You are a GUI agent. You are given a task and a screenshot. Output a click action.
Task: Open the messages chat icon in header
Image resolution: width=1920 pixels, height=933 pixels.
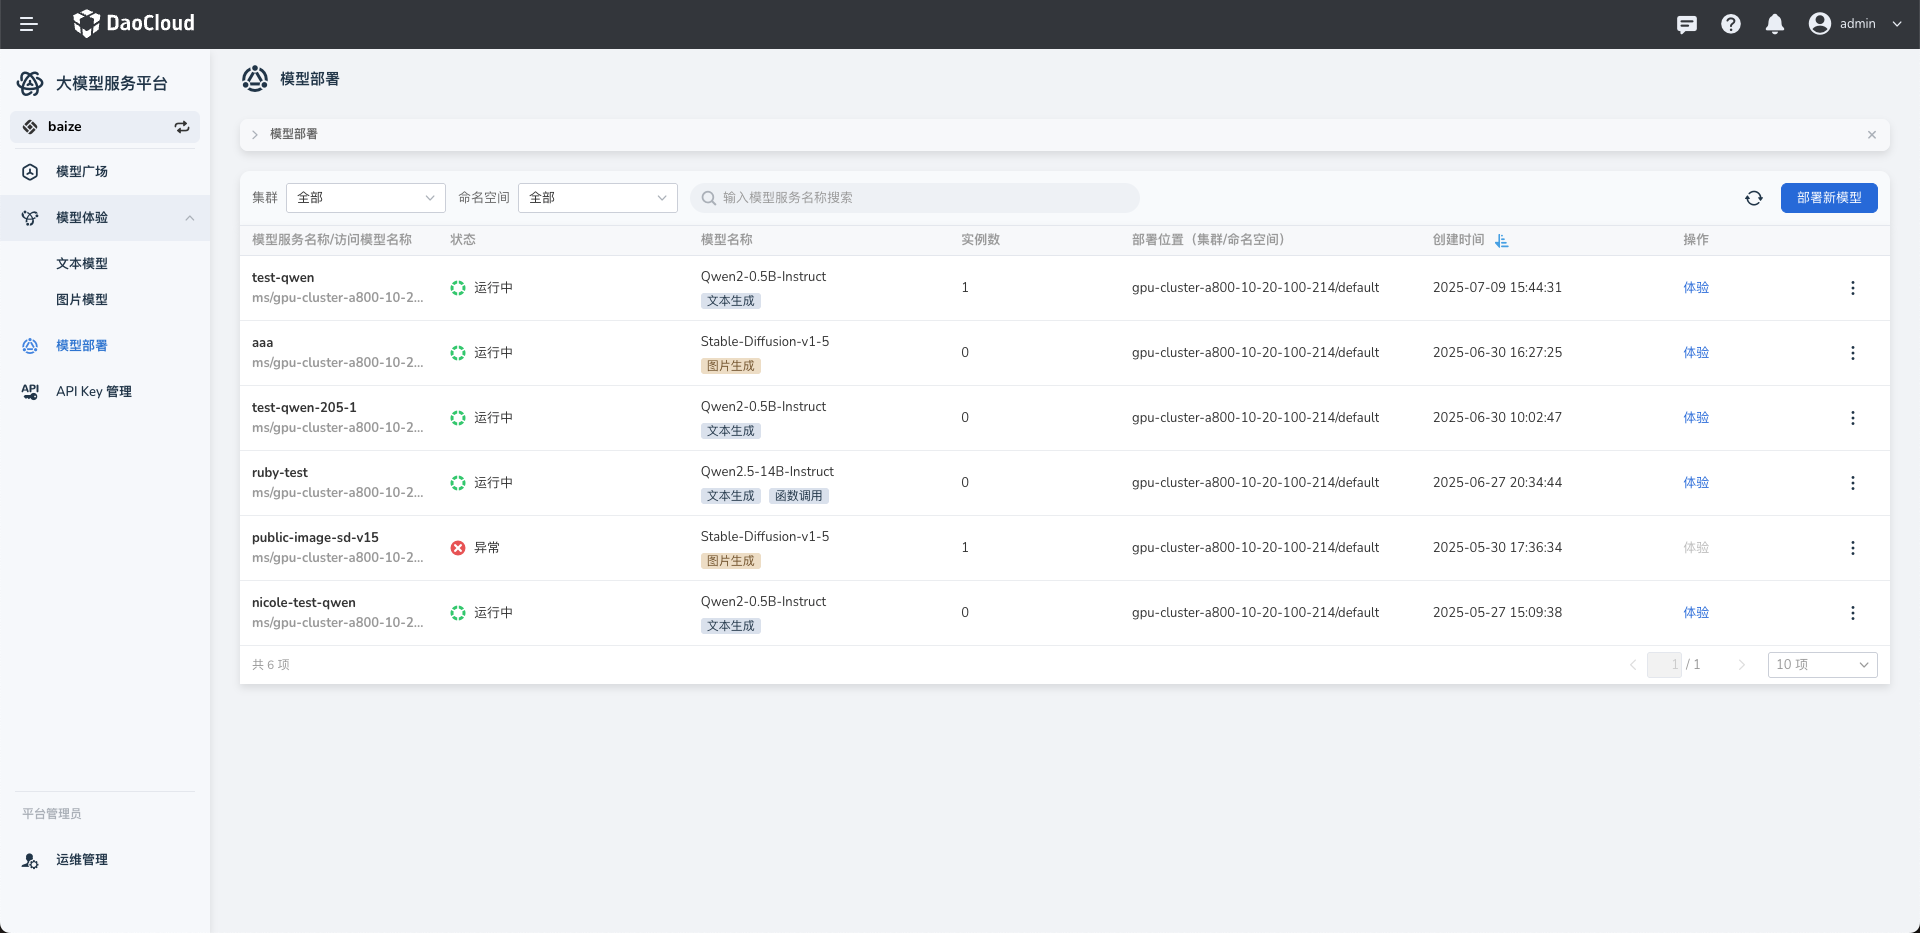[x=1686, y=24]
